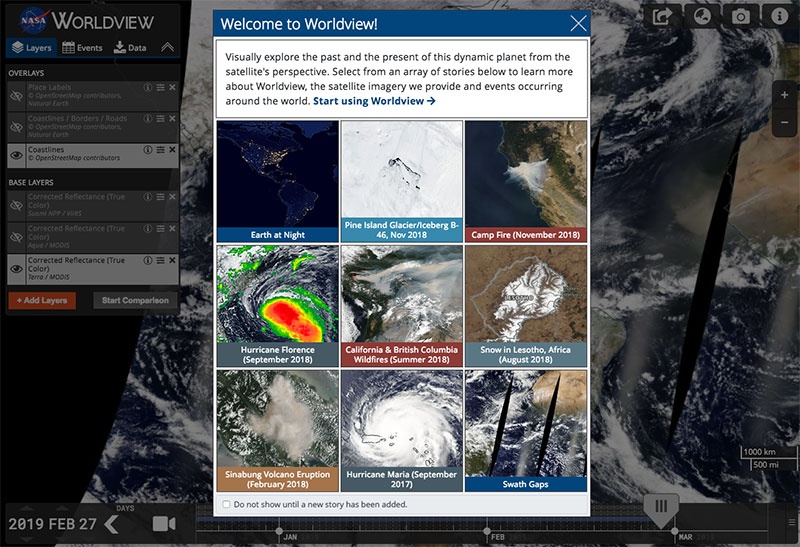Open the Hurricane Florence story
This screenshot has width=800, height=547.
click(x=278, y=306)
